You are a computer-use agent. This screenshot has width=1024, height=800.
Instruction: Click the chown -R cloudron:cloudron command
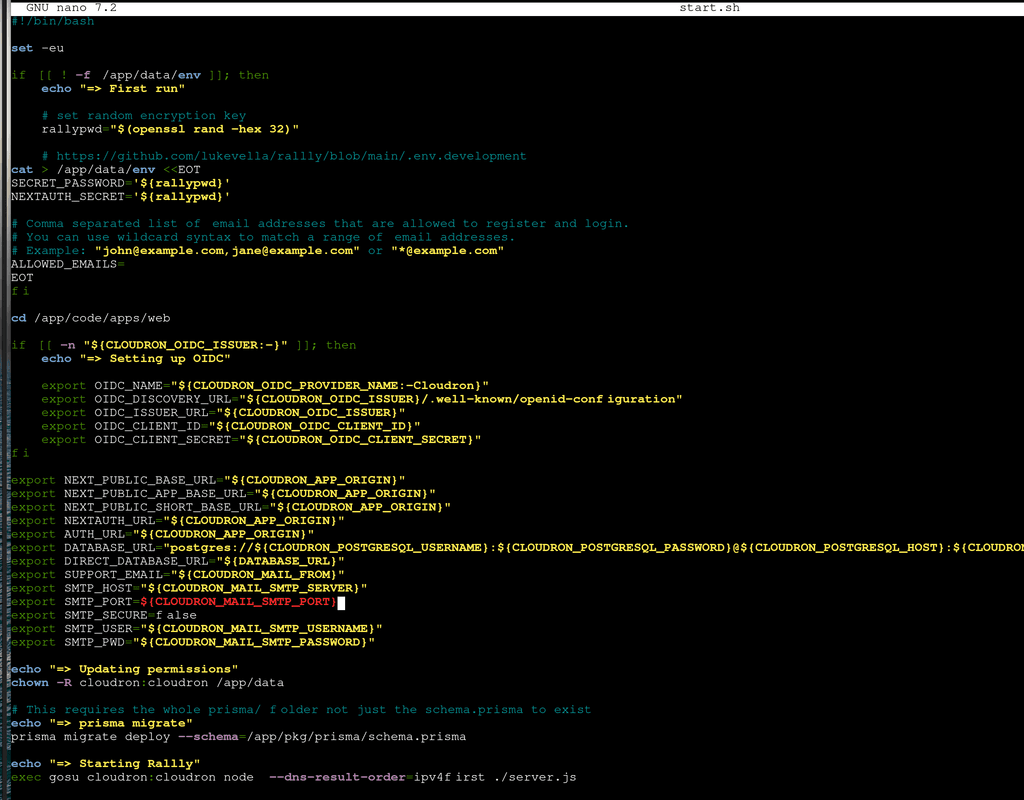pos(147,682)
